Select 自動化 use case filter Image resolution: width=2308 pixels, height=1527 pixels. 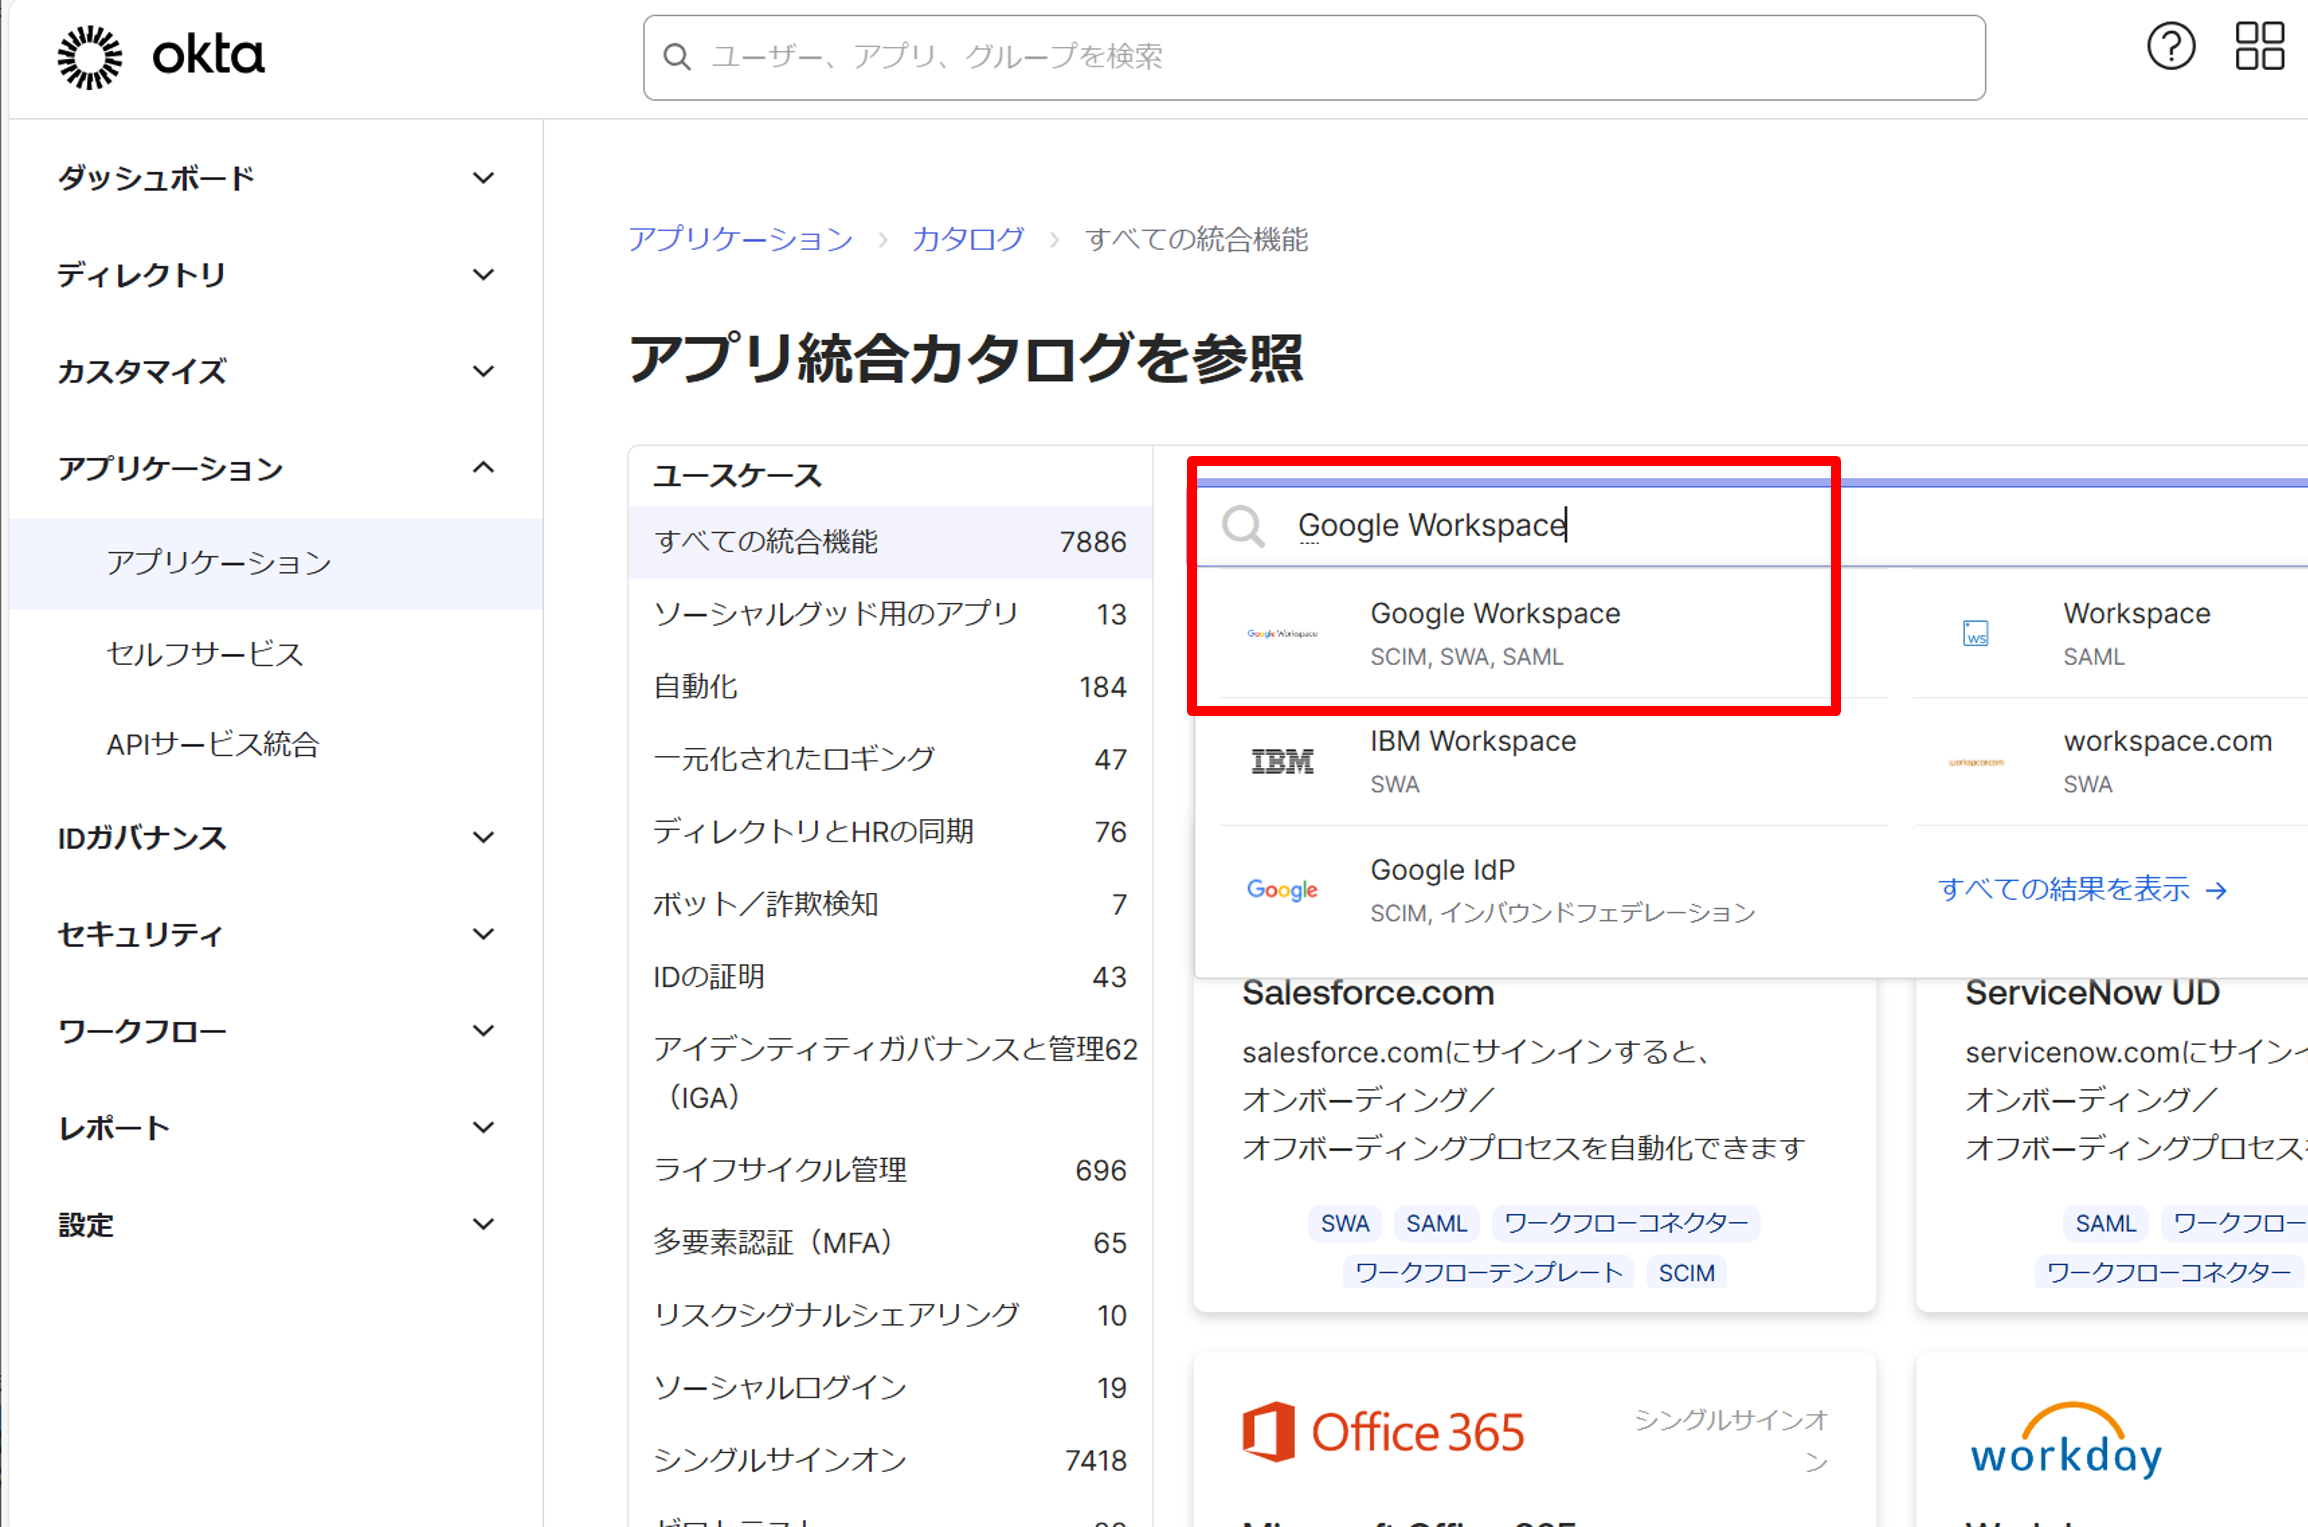(890, 687)
